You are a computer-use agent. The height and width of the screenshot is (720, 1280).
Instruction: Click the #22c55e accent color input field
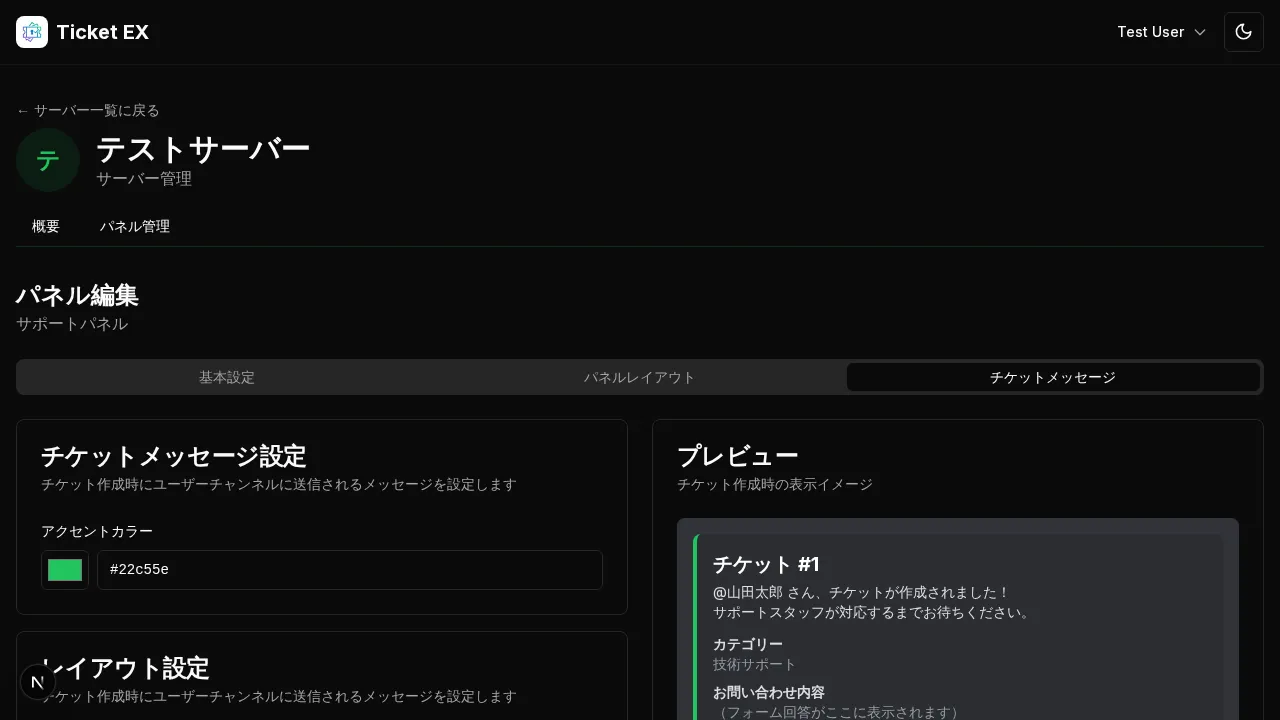tap(350, 569)
